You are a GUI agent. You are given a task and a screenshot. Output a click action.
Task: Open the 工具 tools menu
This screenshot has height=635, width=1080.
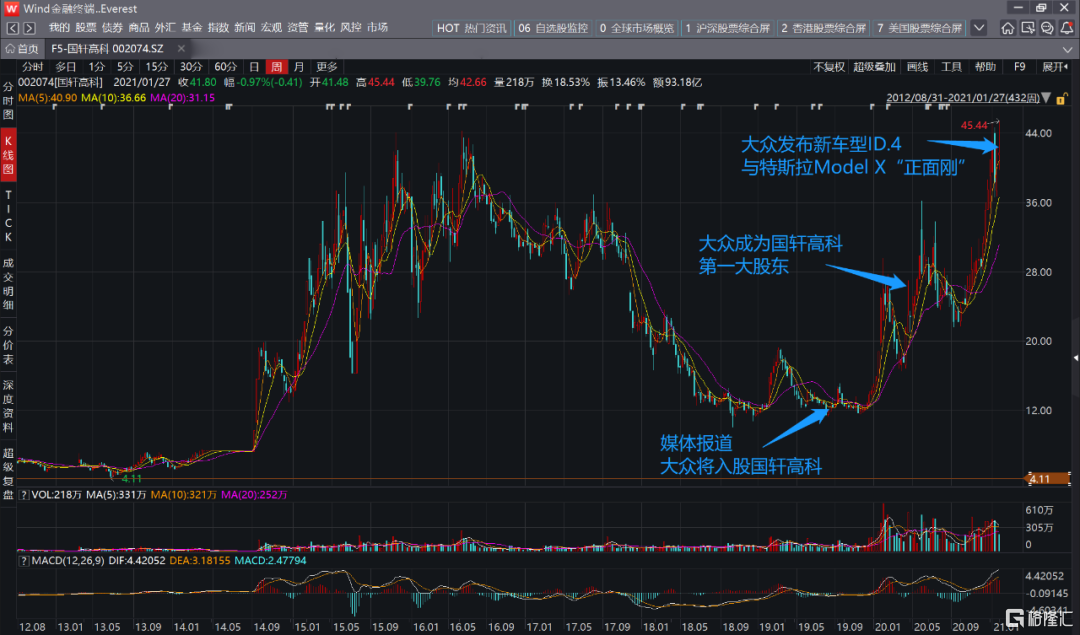click(951, 67)
